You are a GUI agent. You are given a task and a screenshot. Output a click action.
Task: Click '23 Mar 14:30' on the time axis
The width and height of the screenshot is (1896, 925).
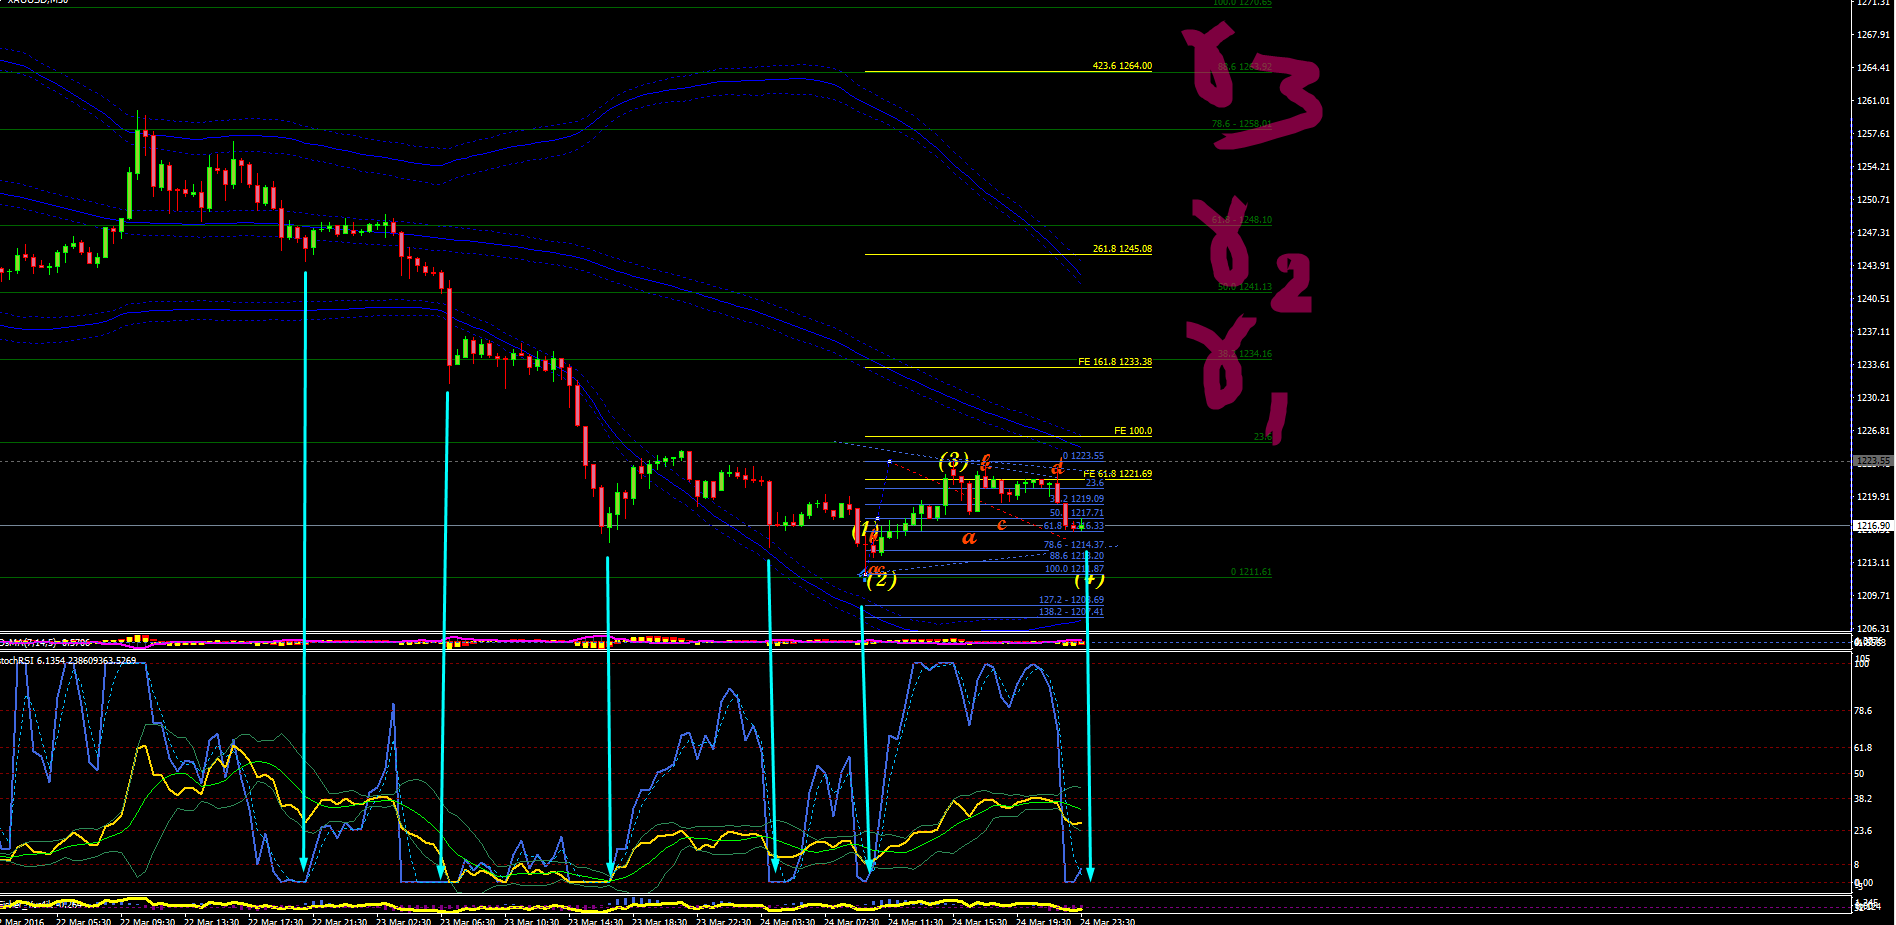pos(596,921)
